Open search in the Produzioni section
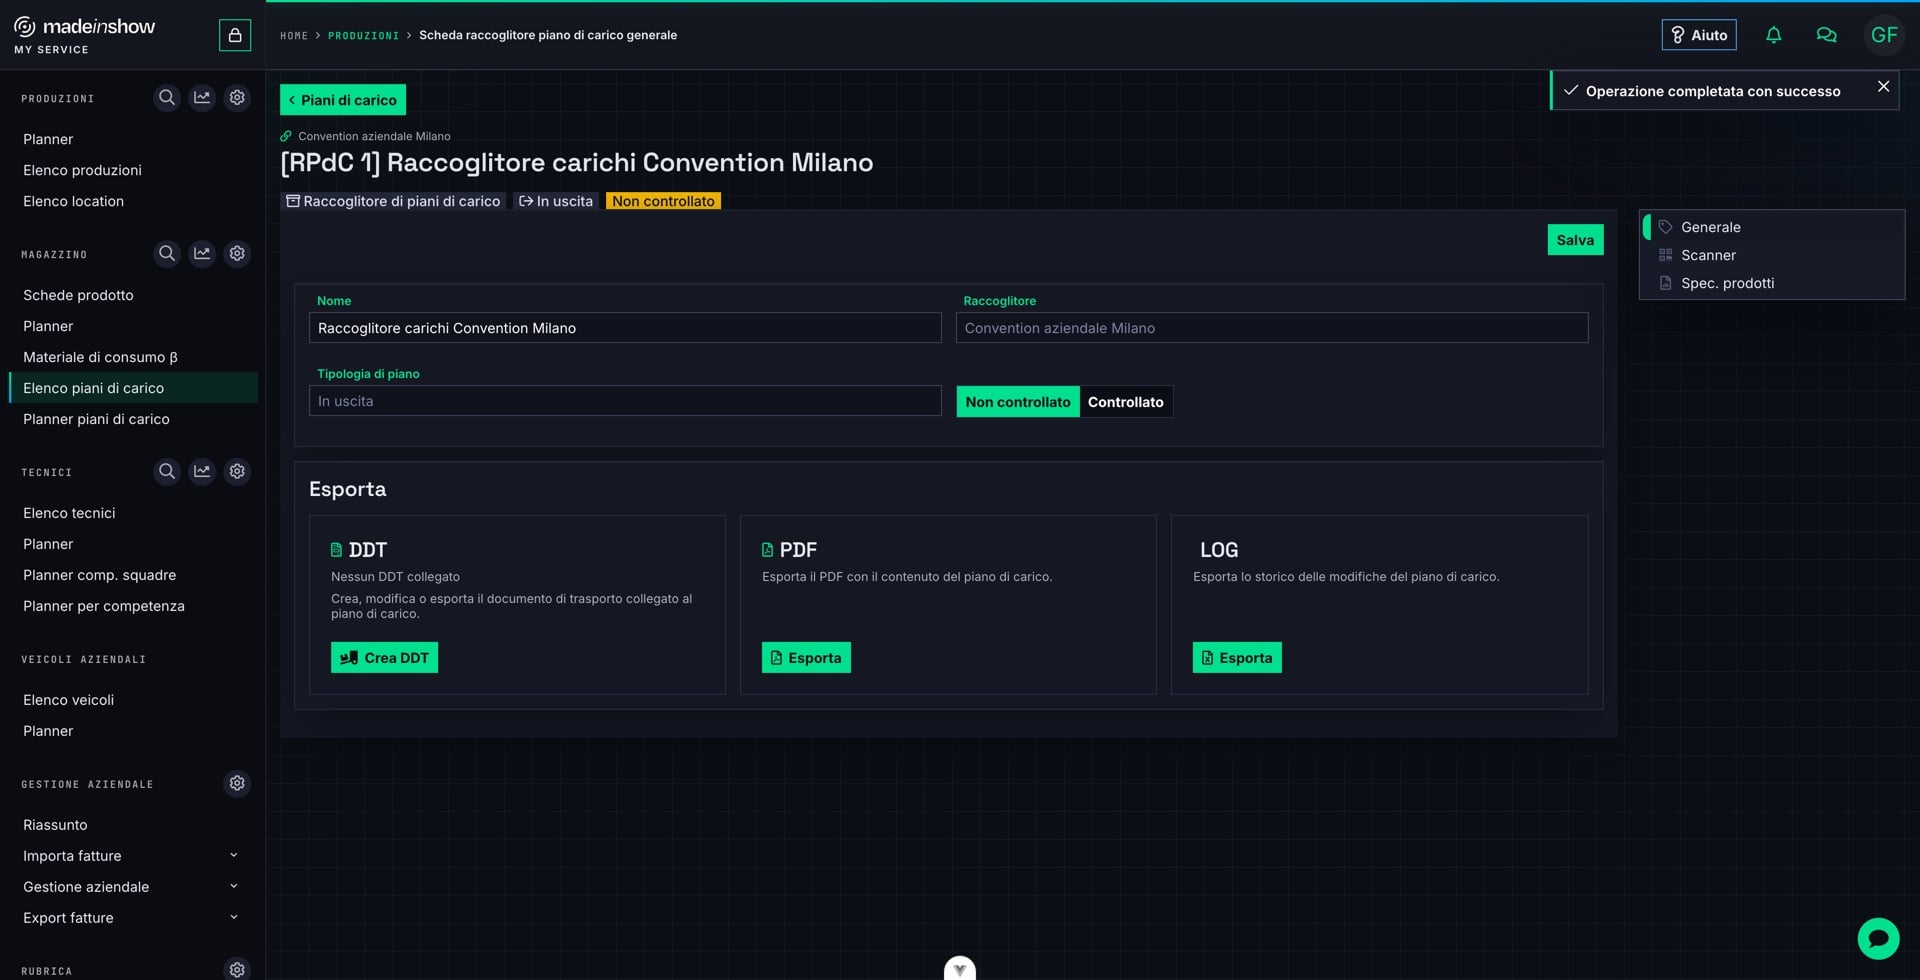 167,98
